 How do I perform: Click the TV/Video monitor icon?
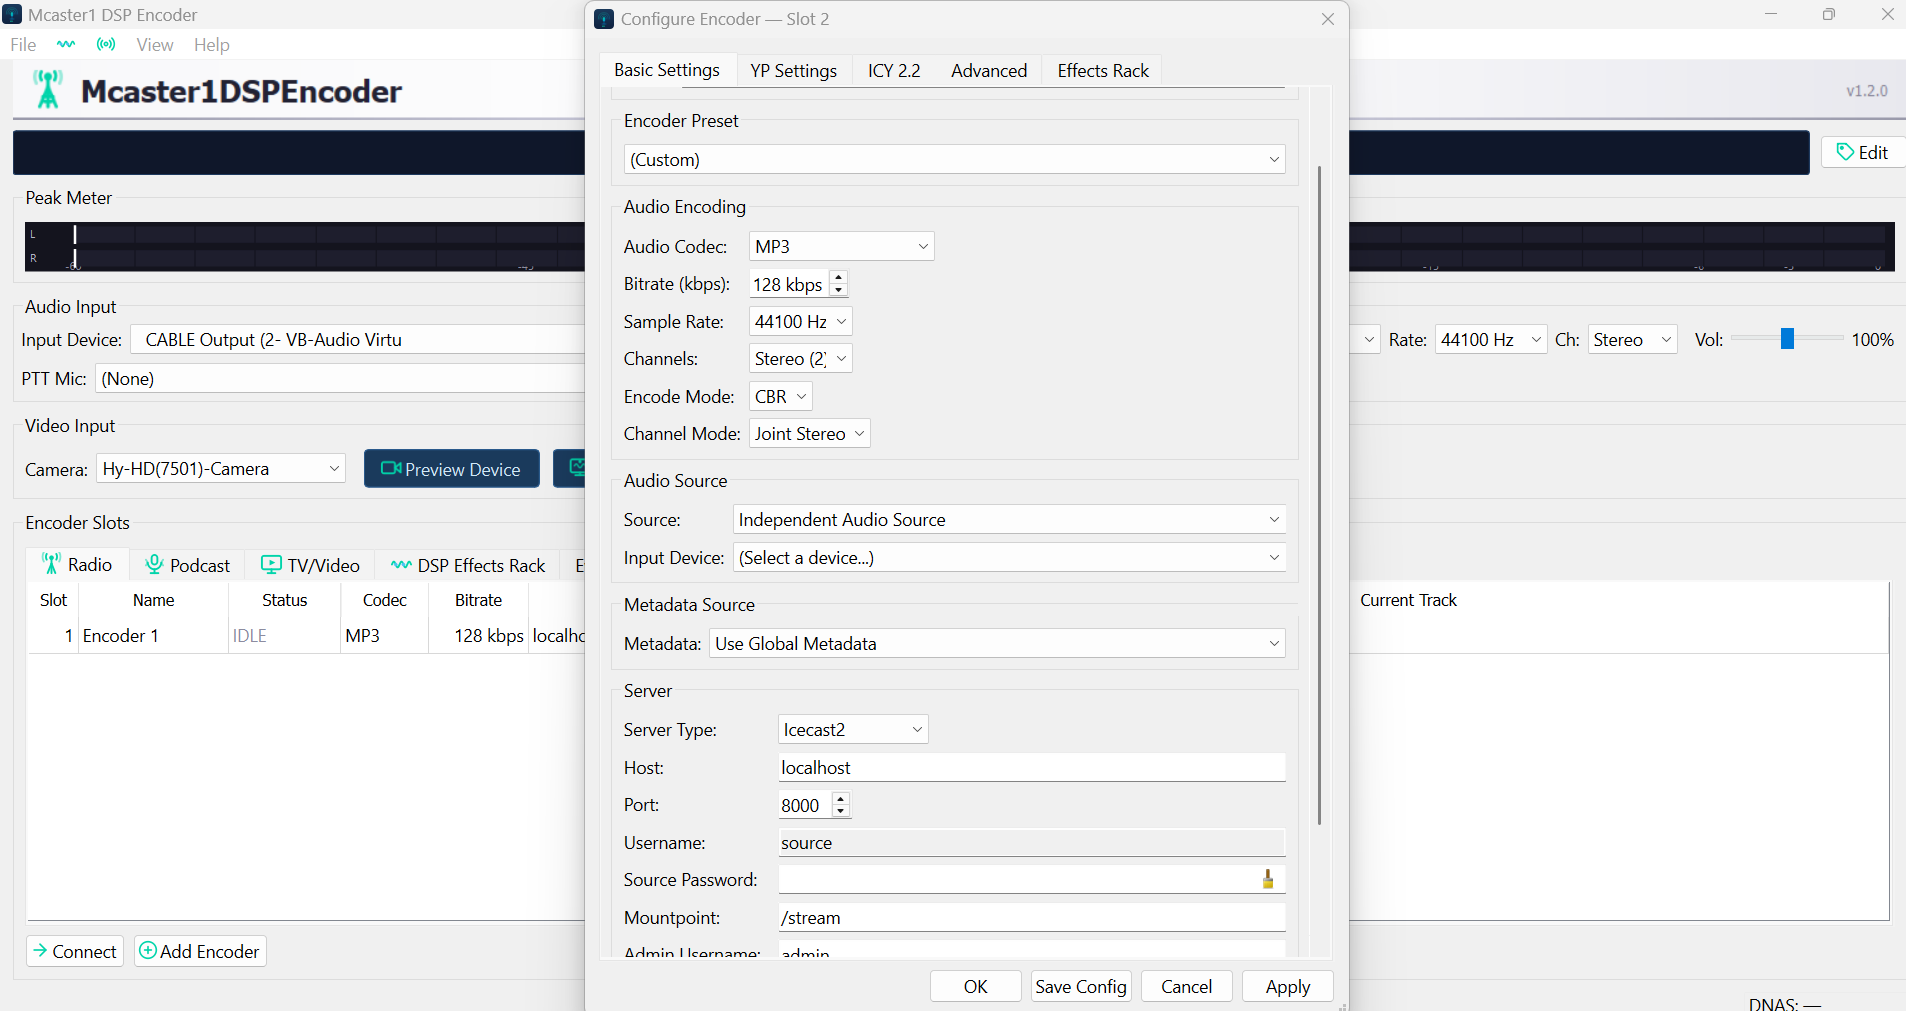pyautogui.click(x=269, y=564)
